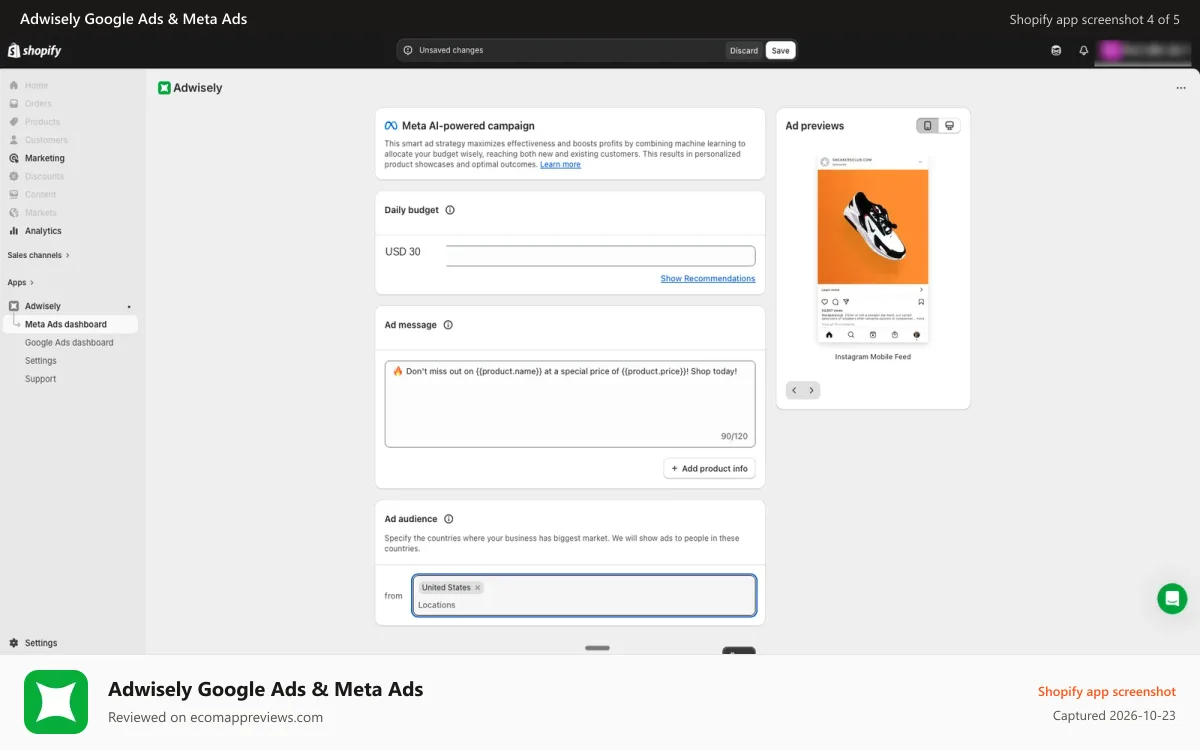Viewport: 1200px width, 750px height.
Task: Open Adwisely Settings submenu item
Action: [x=41, y=361]
